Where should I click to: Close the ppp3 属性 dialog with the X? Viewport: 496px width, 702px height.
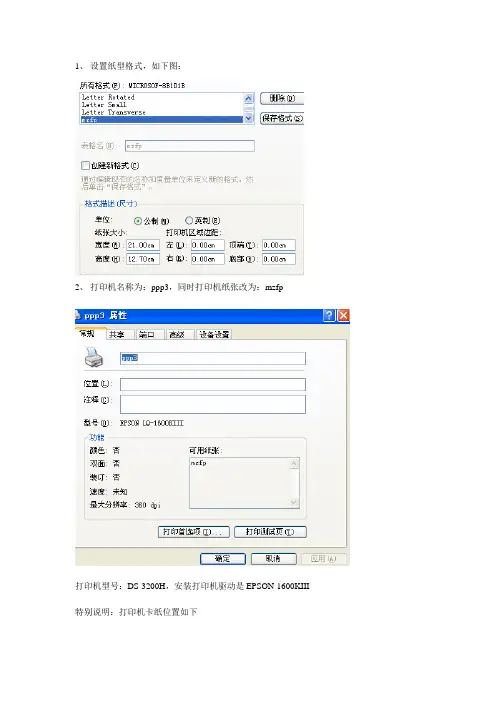[343, 316]
